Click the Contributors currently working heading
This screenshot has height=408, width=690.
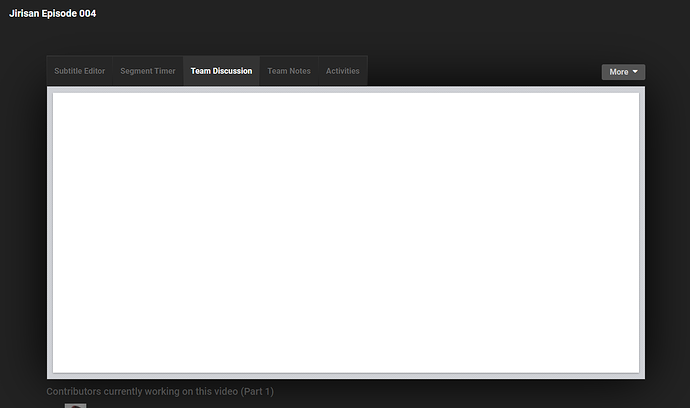(x=160, y=391)
